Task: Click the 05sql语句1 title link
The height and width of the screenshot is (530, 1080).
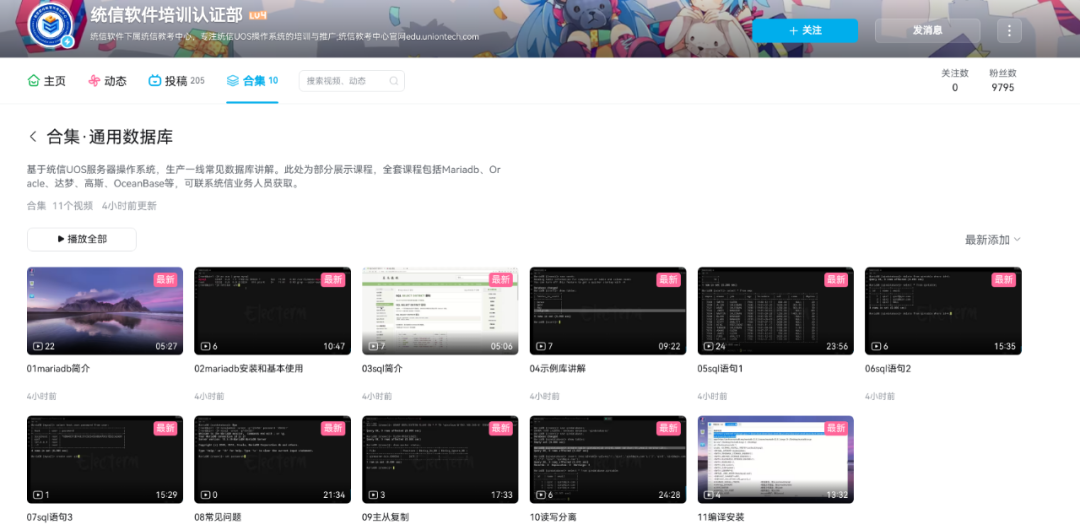Action: pos(720,369)
